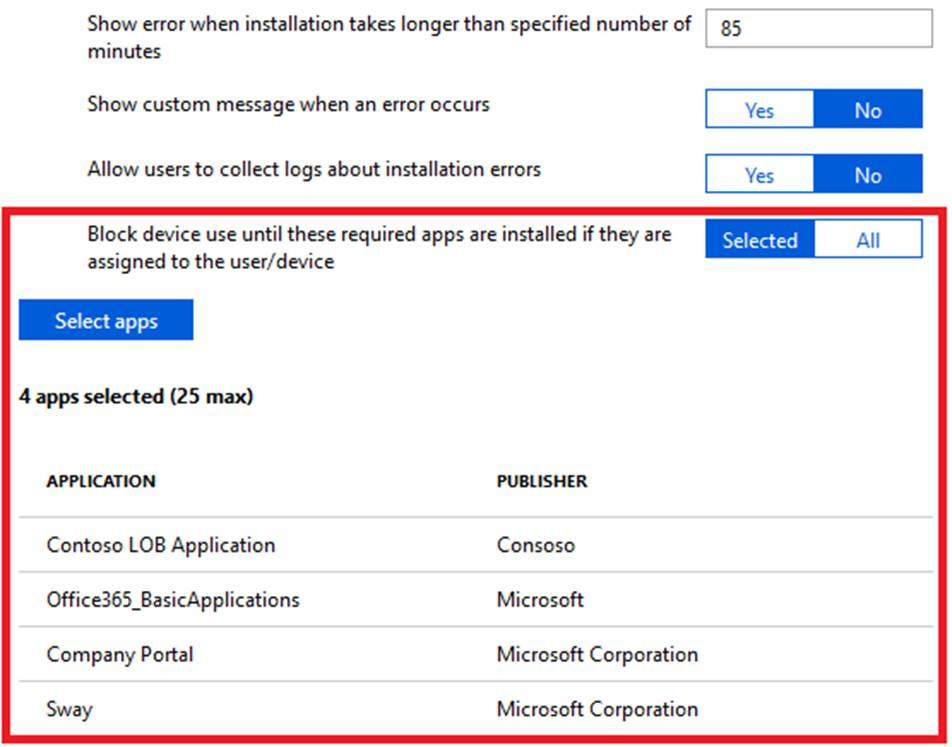Click the installation timeout minutes field
The width and height of the screenshot is (952, 747).
(x=818, y=28)
